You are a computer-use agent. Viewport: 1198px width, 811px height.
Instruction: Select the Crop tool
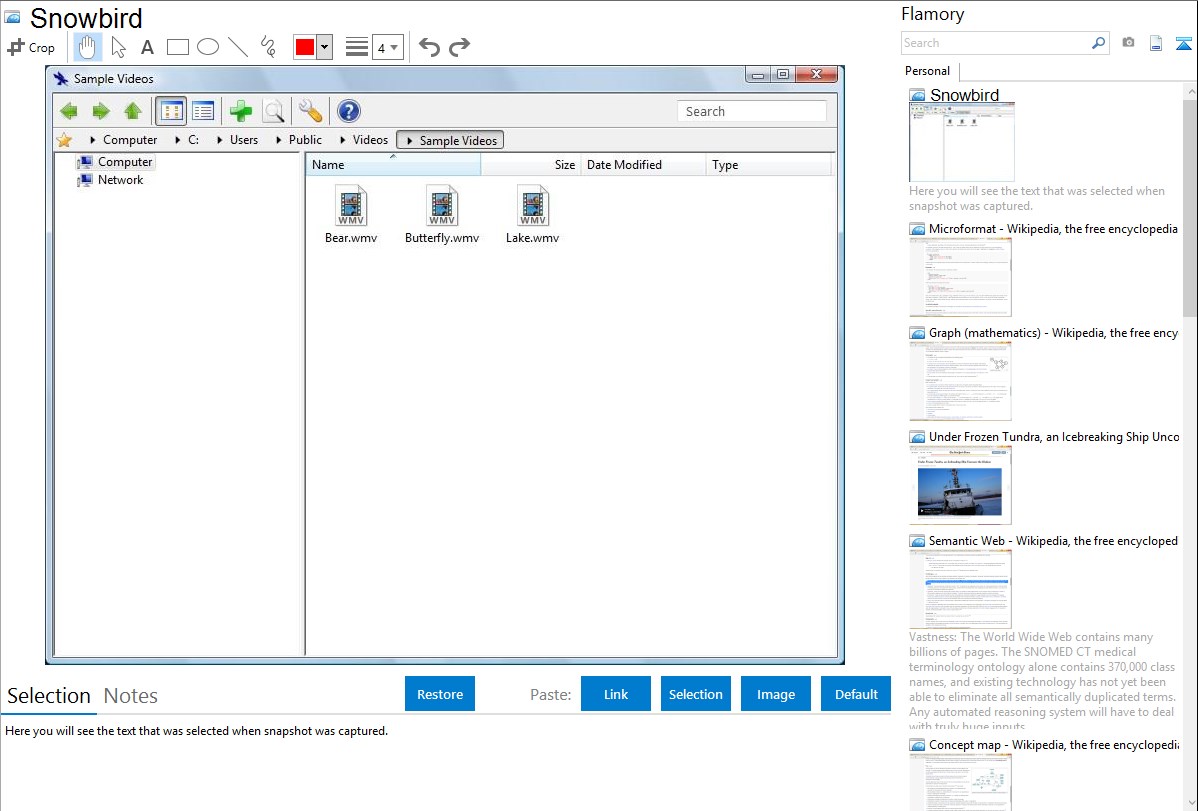(x=31, y=47)
